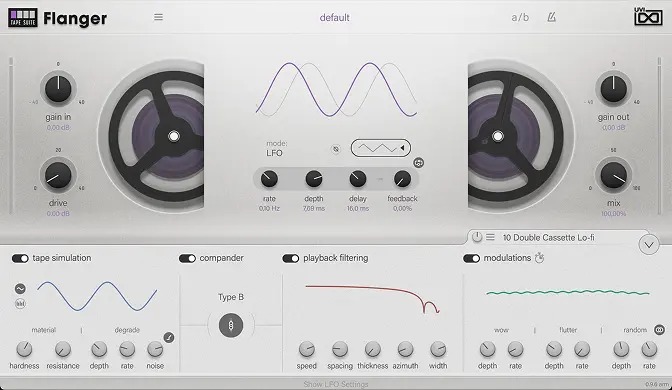
Task: Click the feedback 0.00% value
Action: (x=402, y=209)
